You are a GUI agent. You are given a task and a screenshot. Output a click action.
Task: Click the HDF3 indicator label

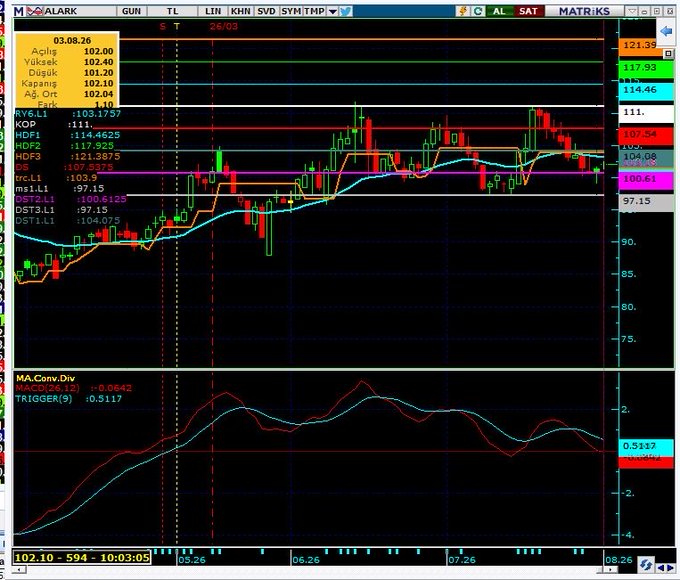[x=27, y=157]
